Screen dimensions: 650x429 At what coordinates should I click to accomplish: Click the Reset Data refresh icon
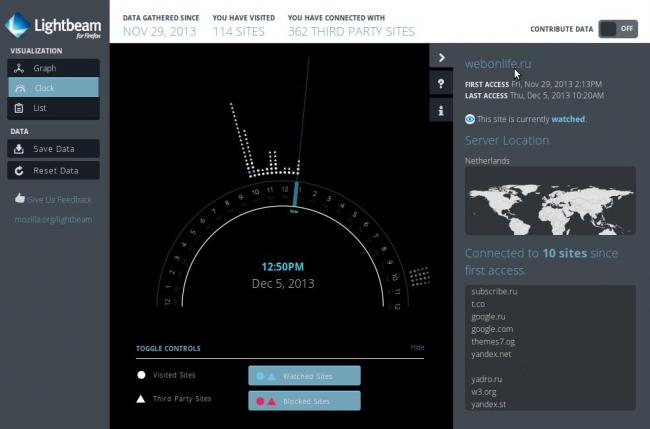pos(19,170)
